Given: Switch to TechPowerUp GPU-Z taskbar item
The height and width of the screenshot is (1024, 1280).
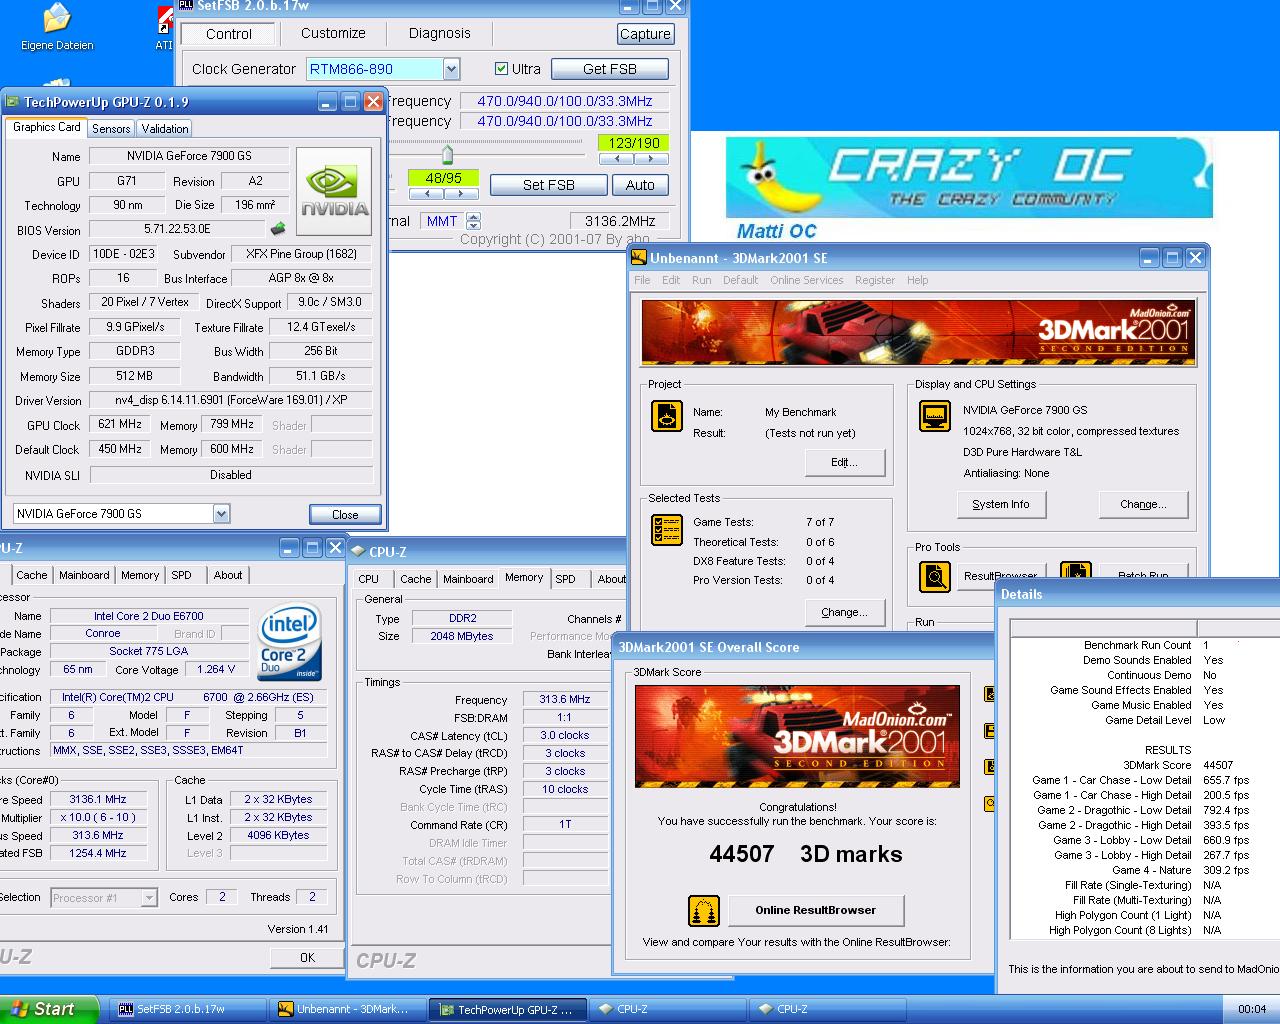Looking at the screenshot, I should pyautogui.click(x=508, y=1009).
